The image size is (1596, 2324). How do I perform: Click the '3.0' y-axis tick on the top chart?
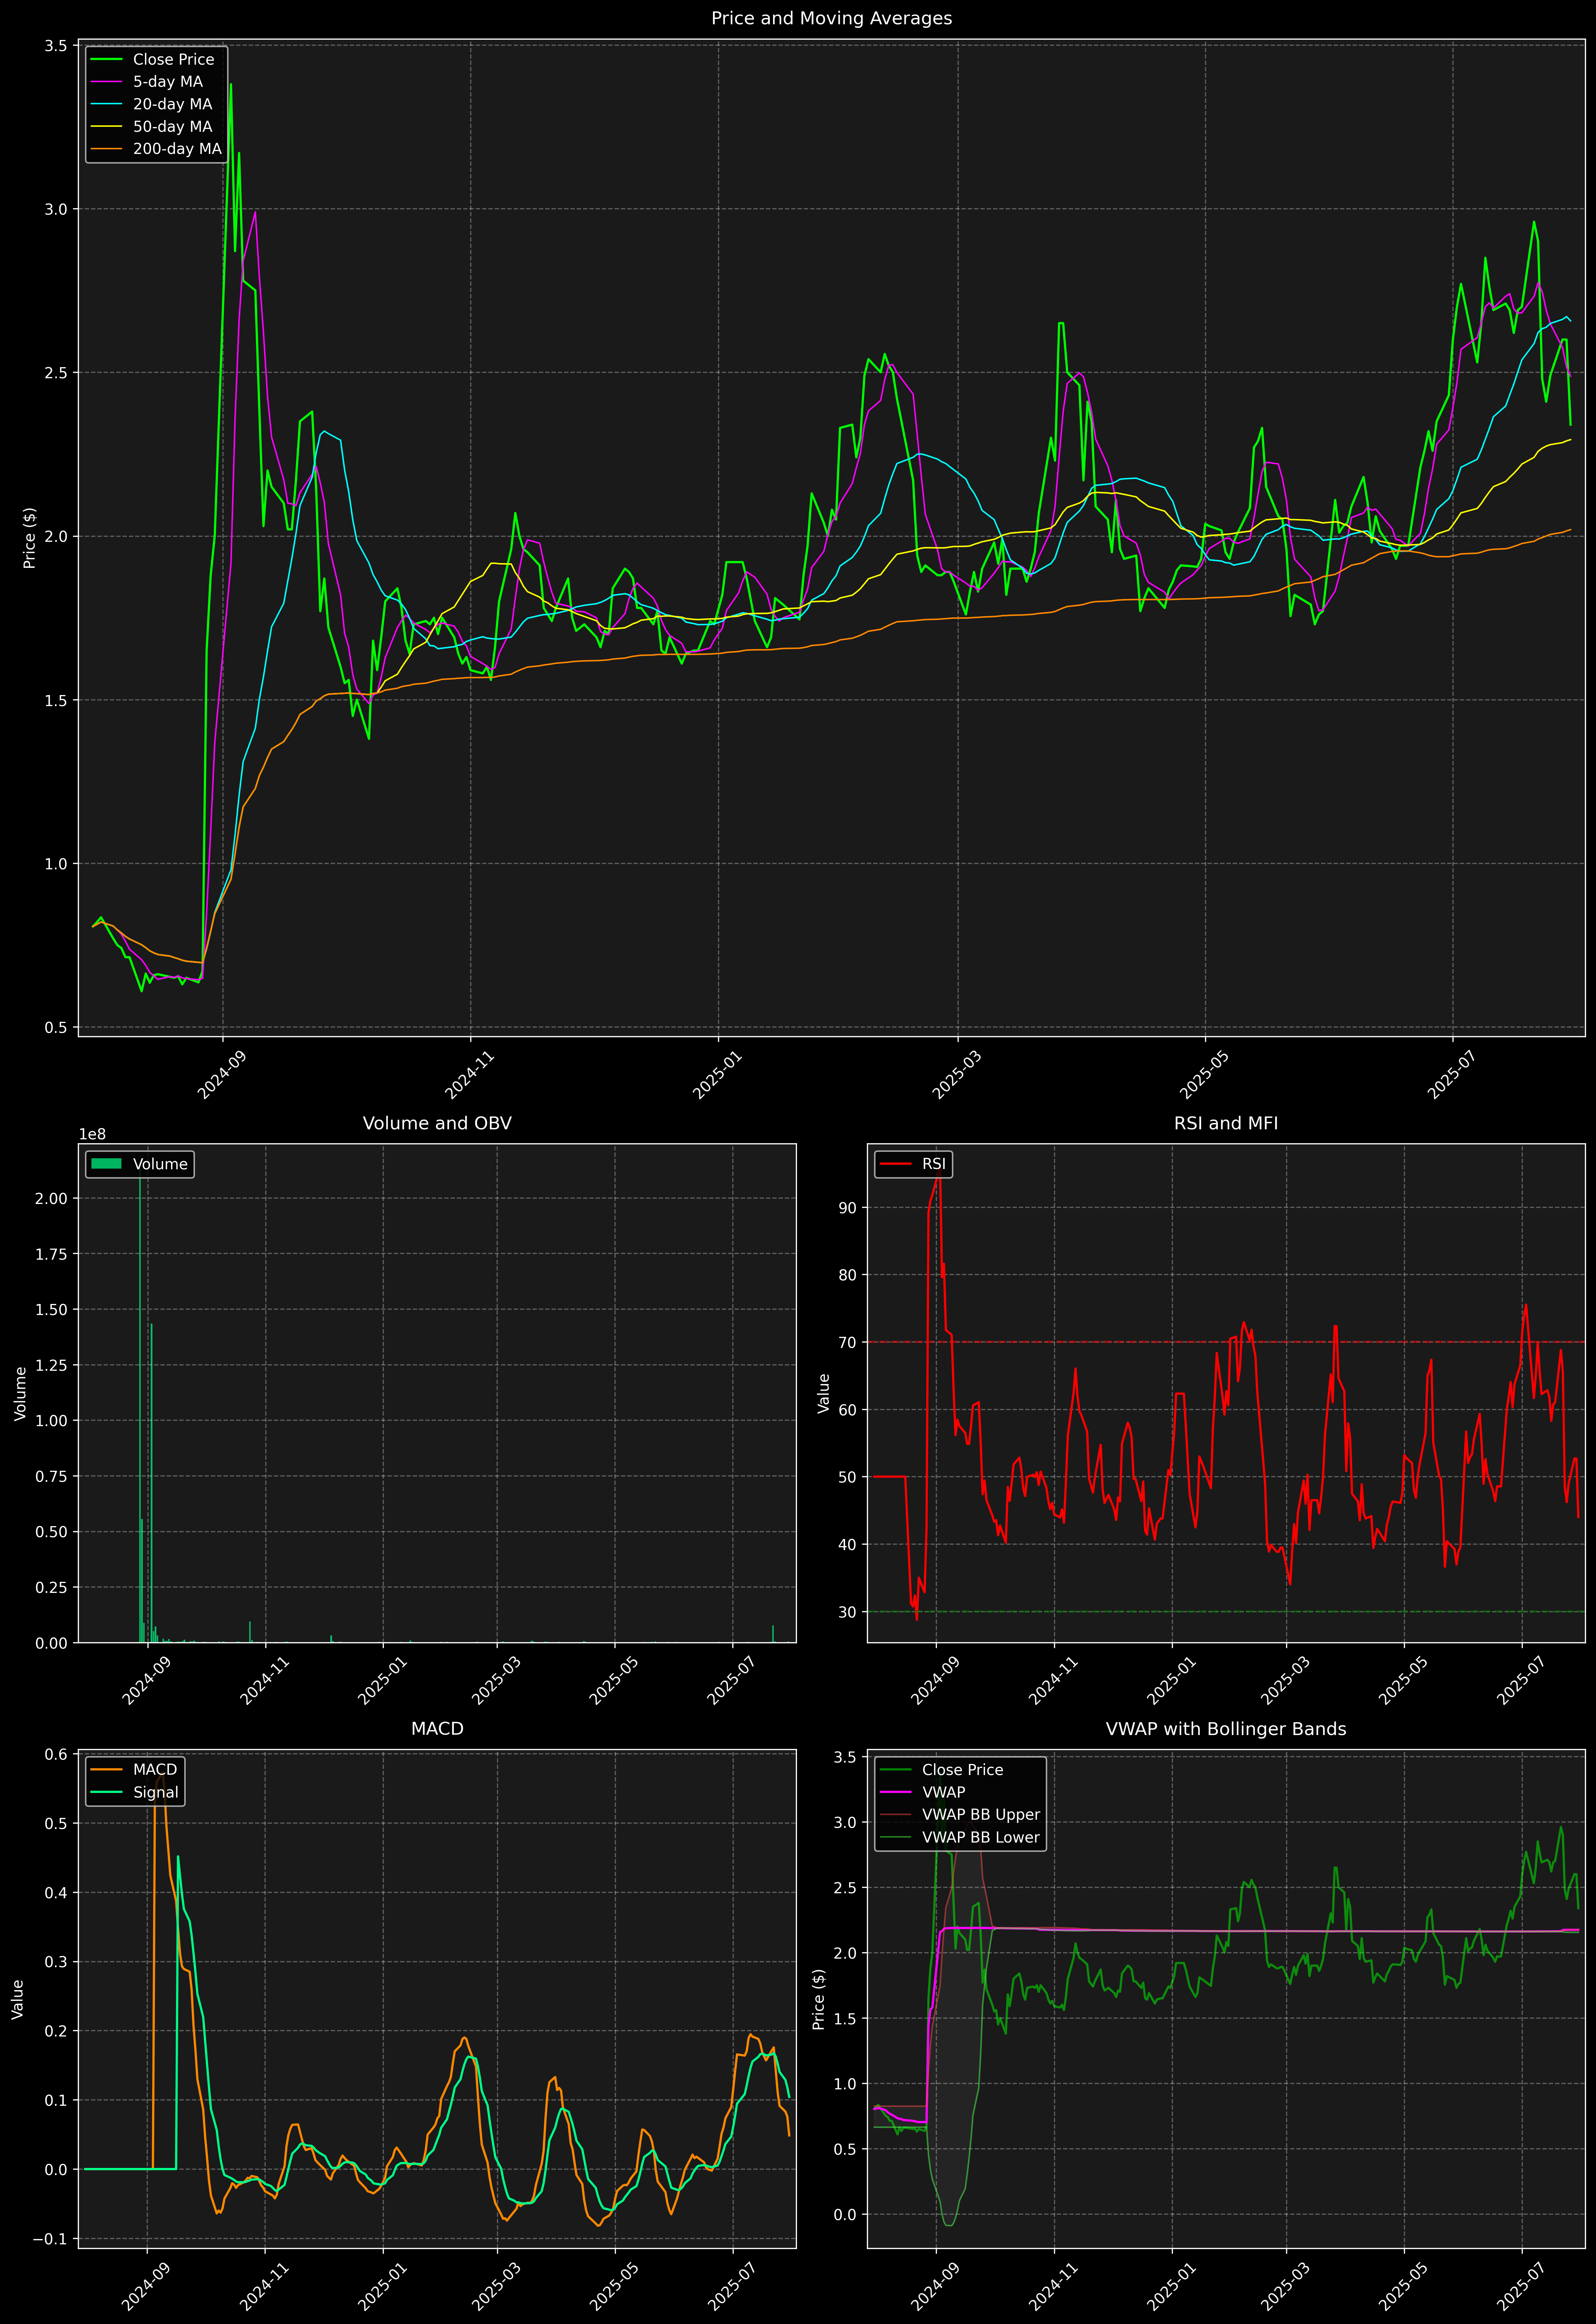pos(56,209)
